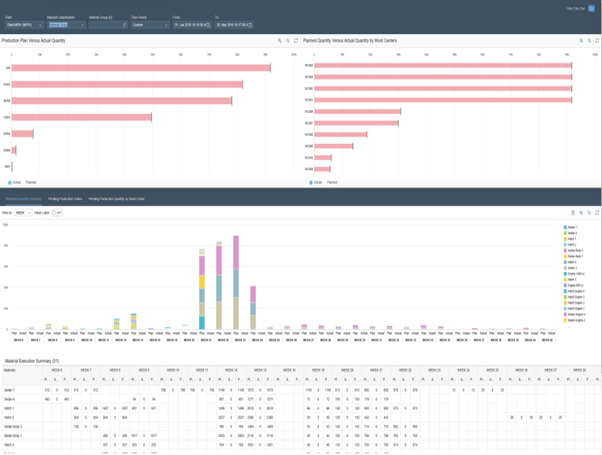The image size is (602, 455).
Task: Expand Production Plan Versus Actual chart to full screen
Action: point(296,41)
